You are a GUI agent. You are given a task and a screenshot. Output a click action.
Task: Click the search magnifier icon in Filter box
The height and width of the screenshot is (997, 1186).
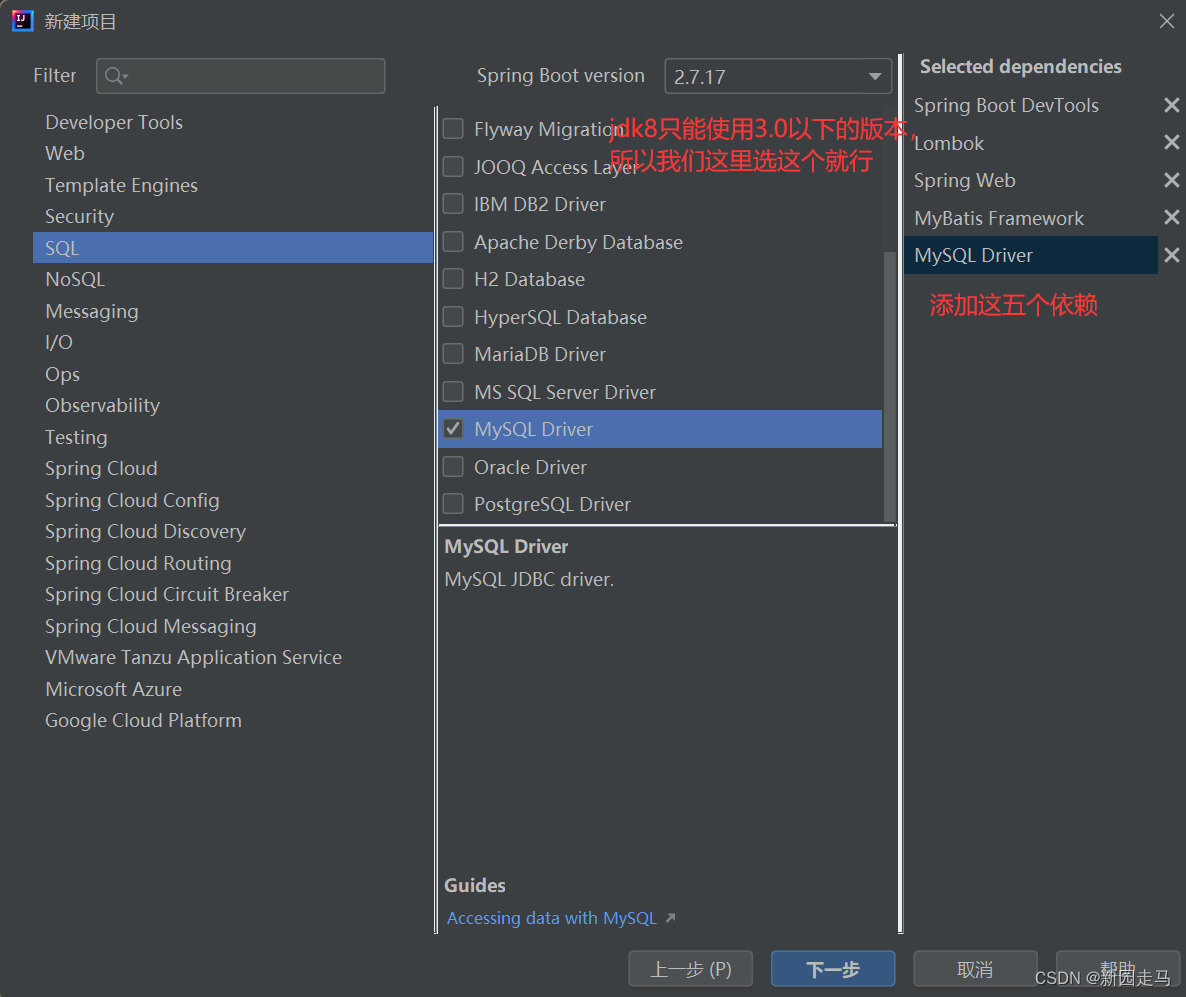115,76
